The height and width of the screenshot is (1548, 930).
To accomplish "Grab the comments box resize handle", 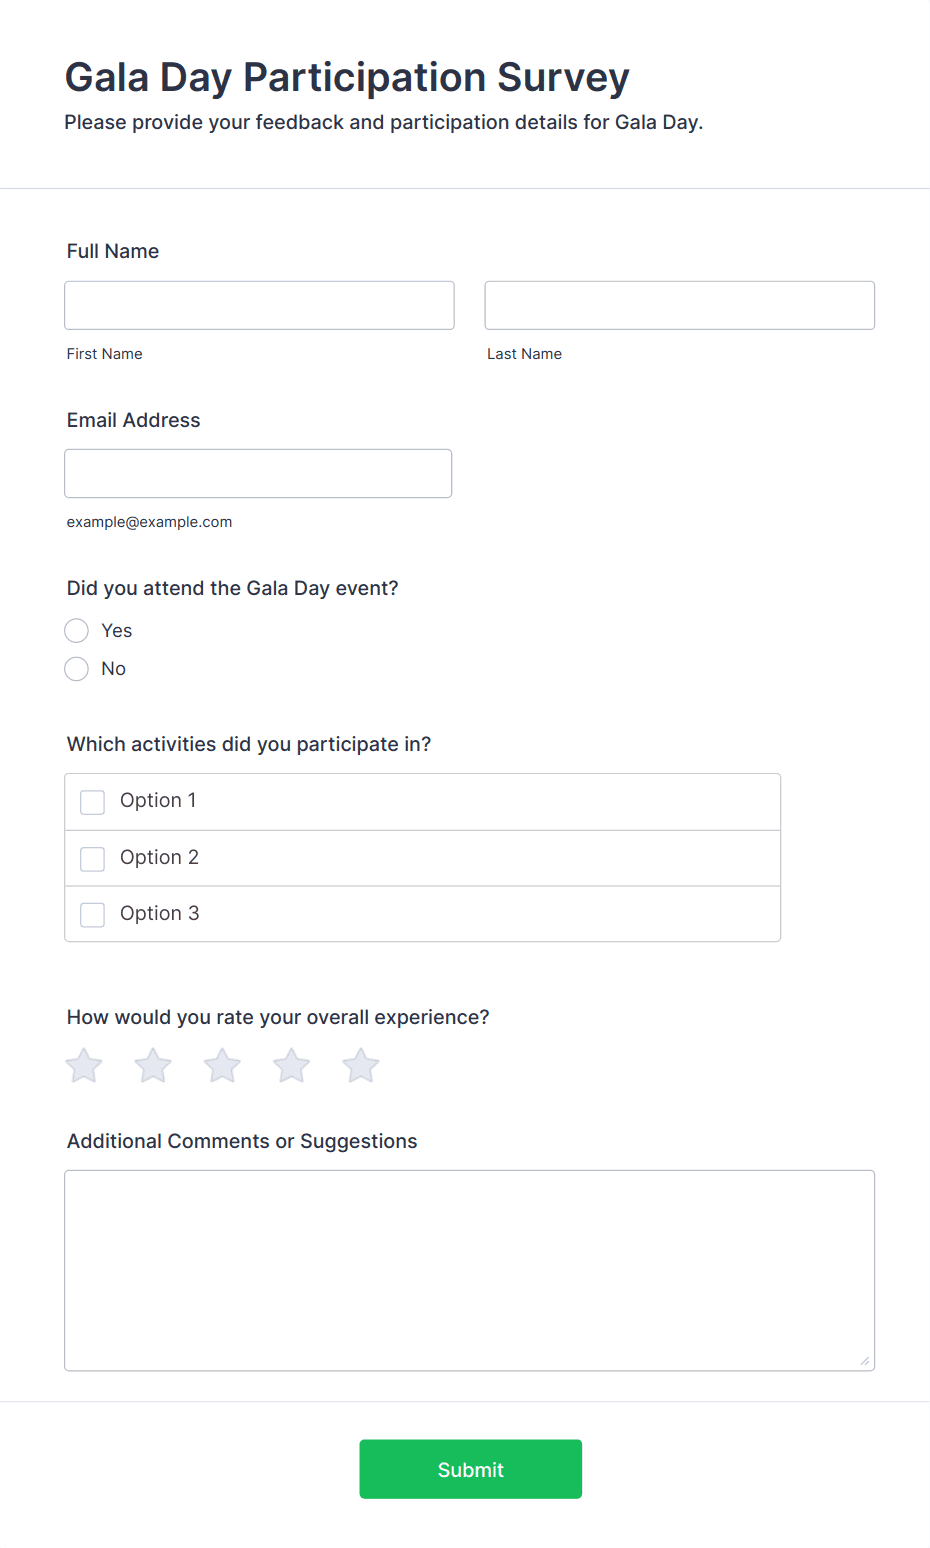I will [x=865, y=1361].
